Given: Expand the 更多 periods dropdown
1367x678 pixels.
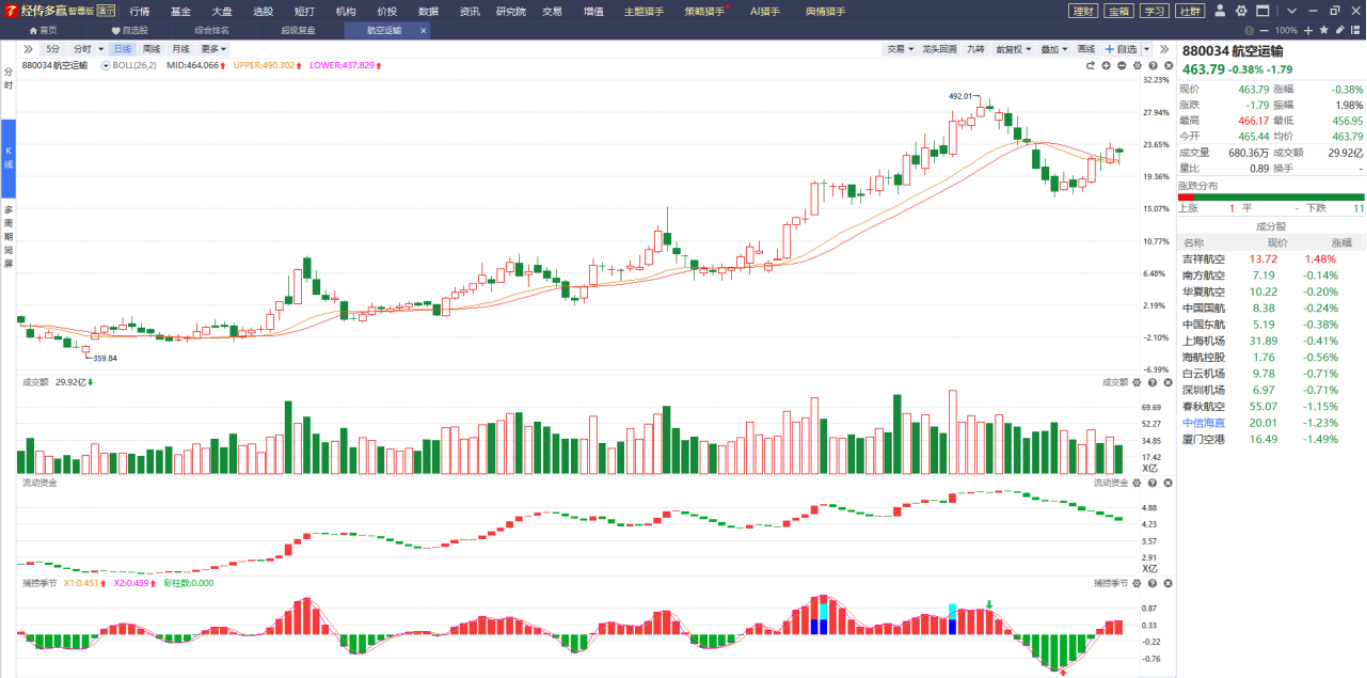Looking at the screenshot, I should coord(214,49).
